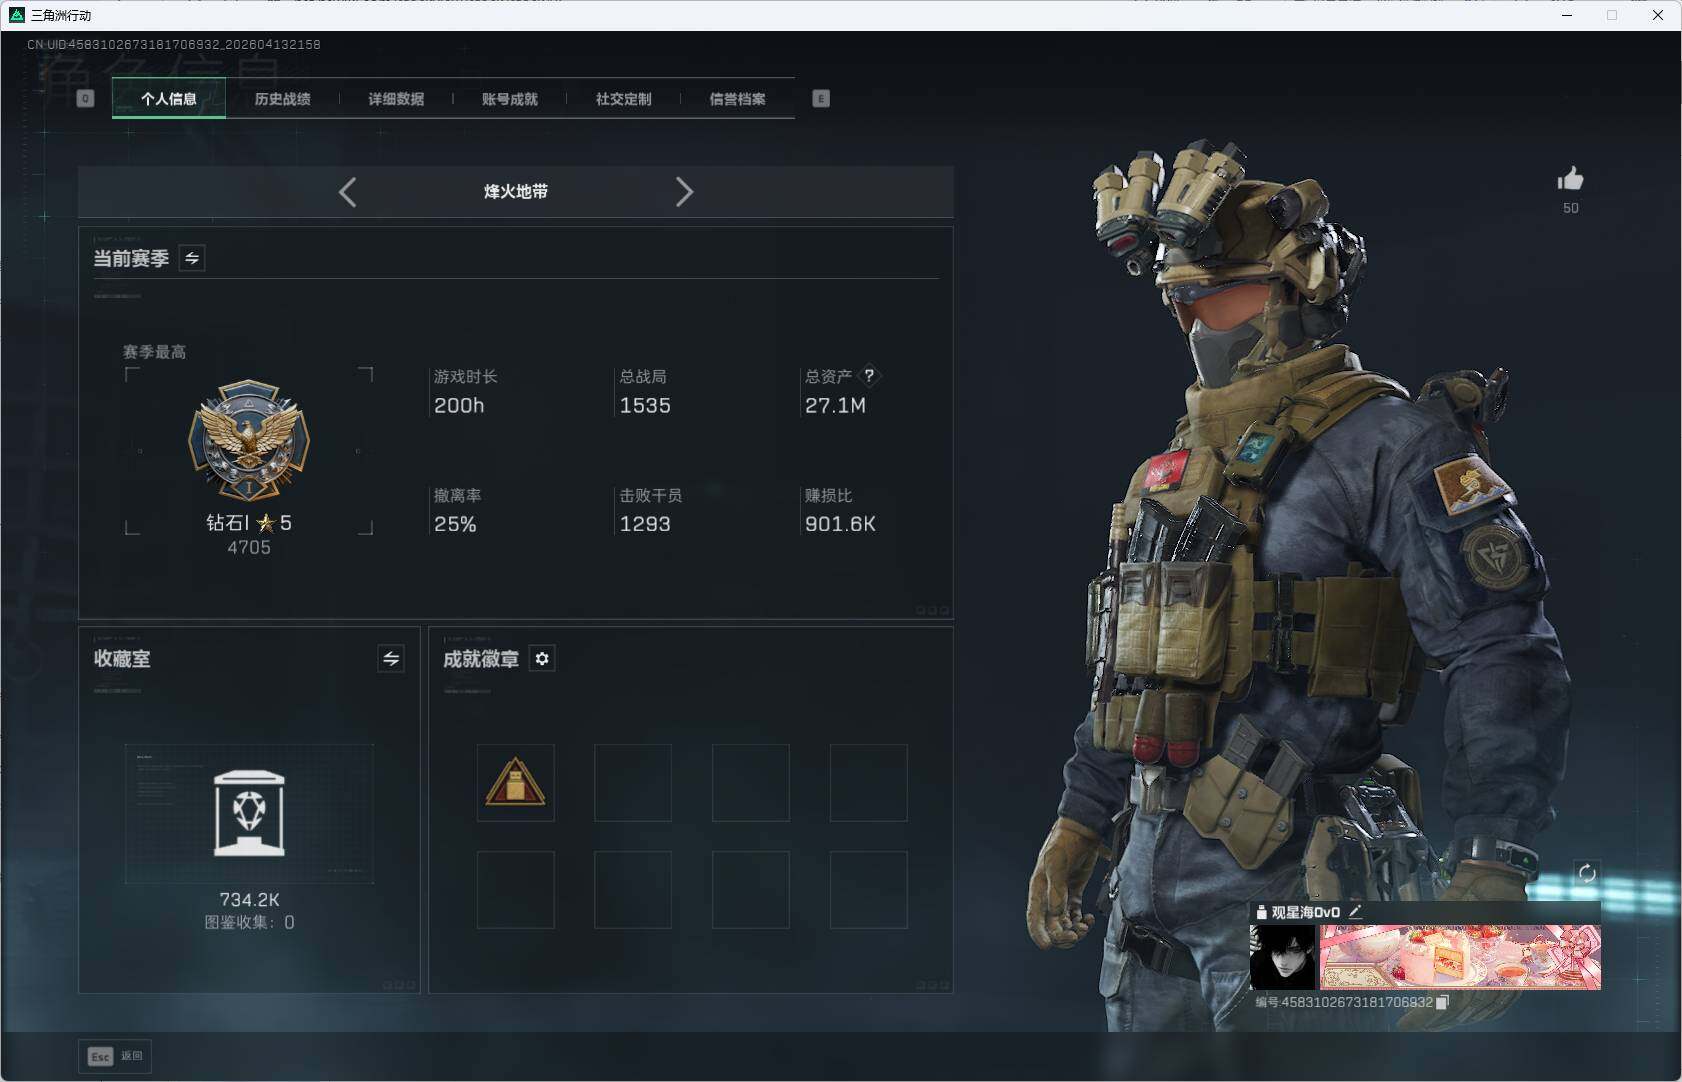The image size is (1682, 1082).
Task: Toggle the current season switch icon
Action: pyautogui.click(x=192, y=258)
